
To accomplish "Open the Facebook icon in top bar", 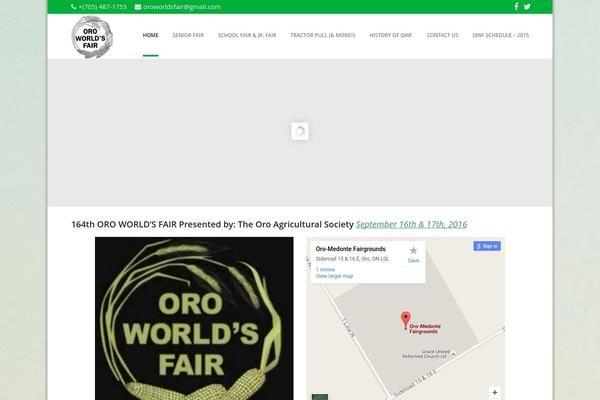I will [516, 7].
